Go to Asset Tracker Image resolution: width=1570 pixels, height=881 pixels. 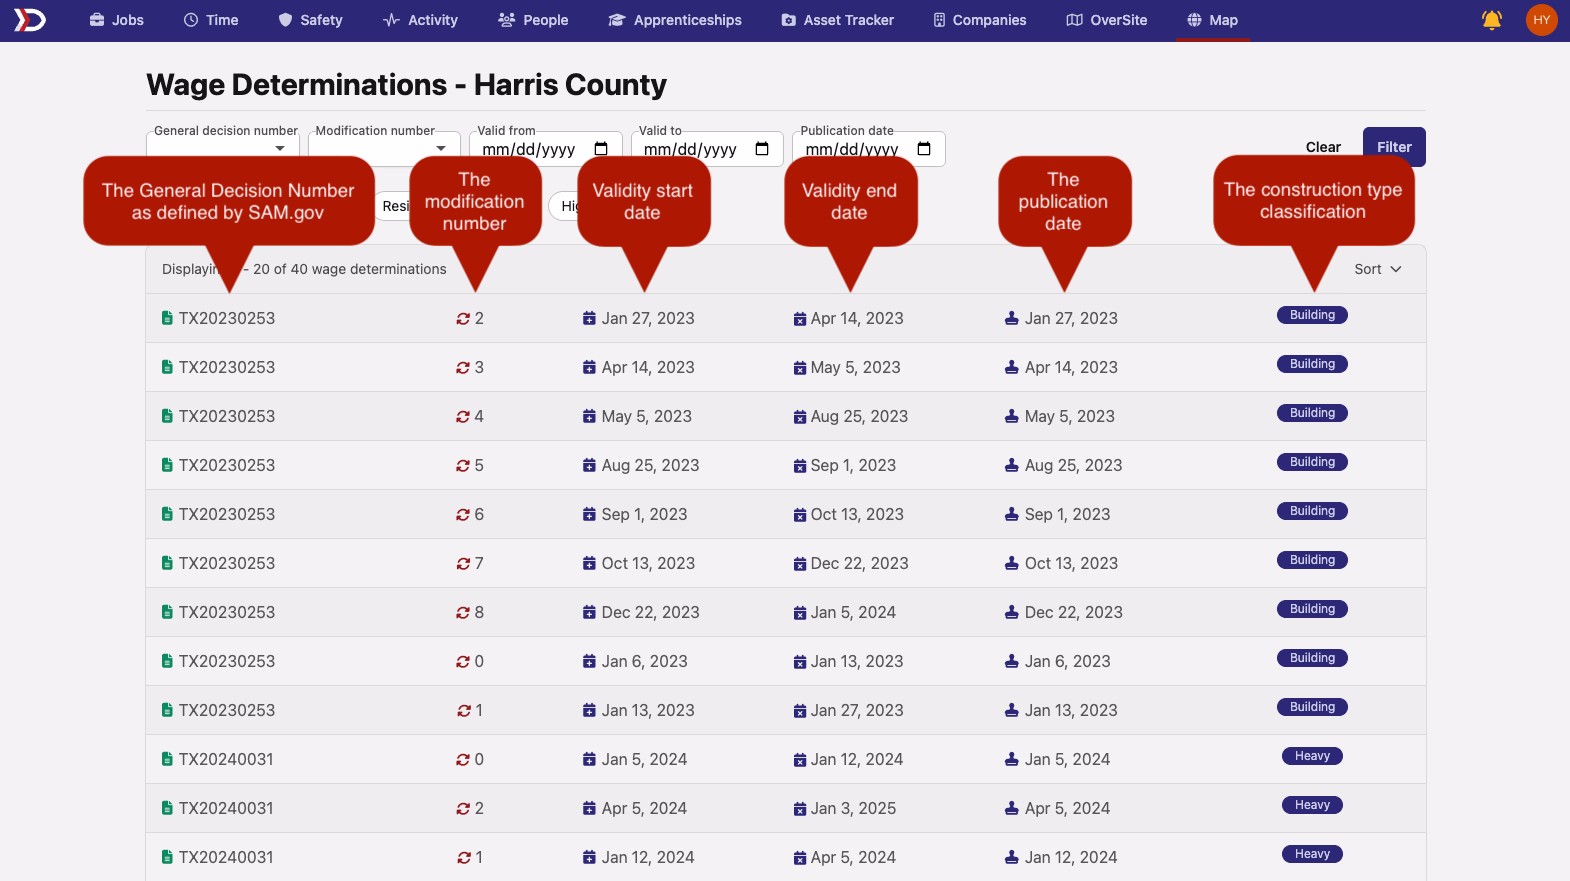pos(838,20)
